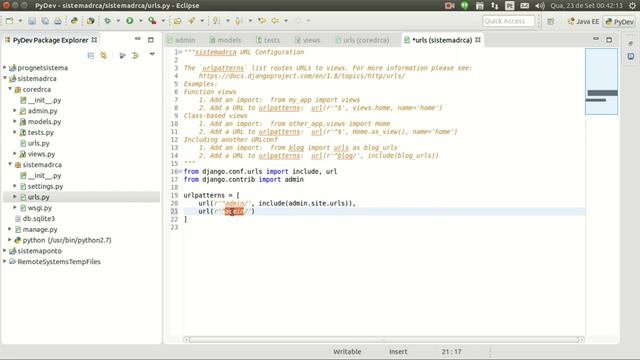Switch to the admin editor tab
This screenshot has width=640, height=360.
point(181,40)
